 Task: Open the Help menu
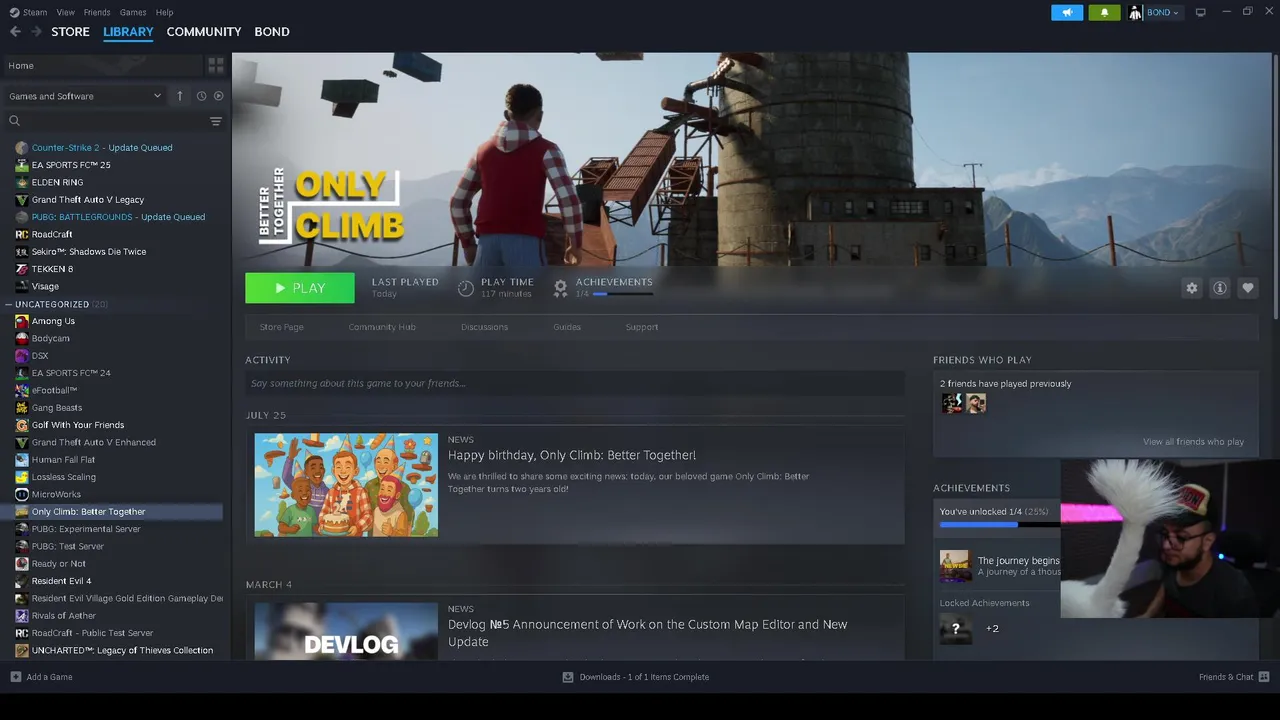164,12
